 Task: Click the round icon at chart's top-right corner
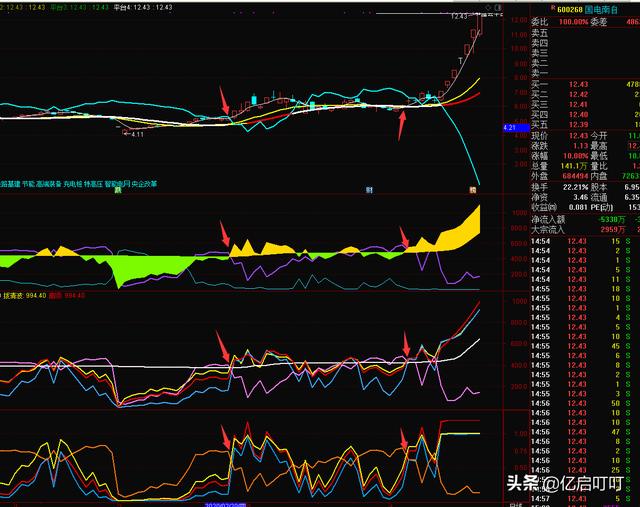[x=498, y=8]
